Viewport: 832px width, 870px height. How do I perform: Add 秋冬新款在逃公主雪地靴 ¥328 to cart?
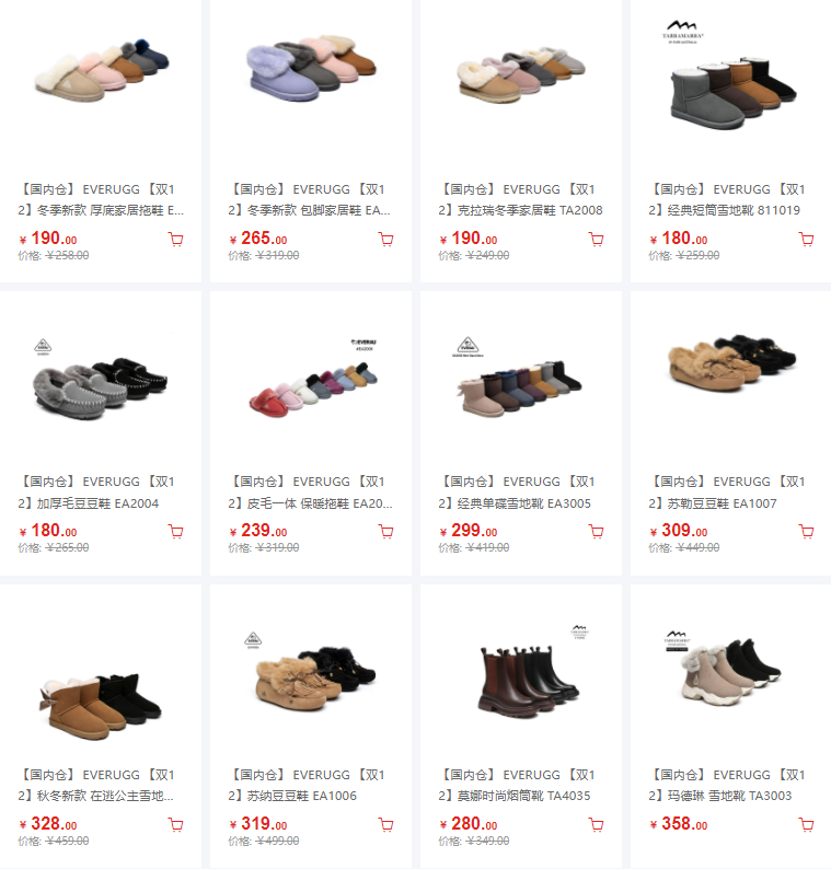coord(176,825)
